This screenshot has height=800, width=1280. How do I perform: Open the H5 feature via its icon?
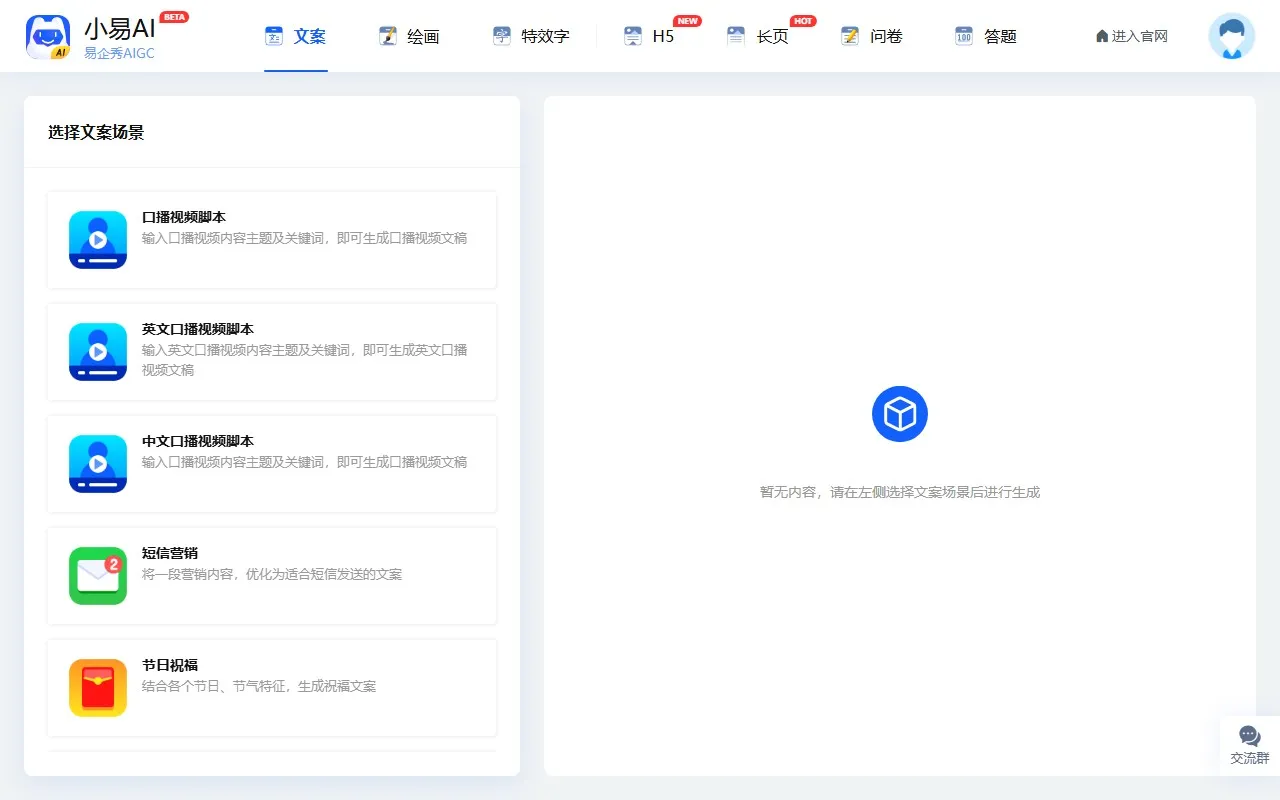click(633, 35)
